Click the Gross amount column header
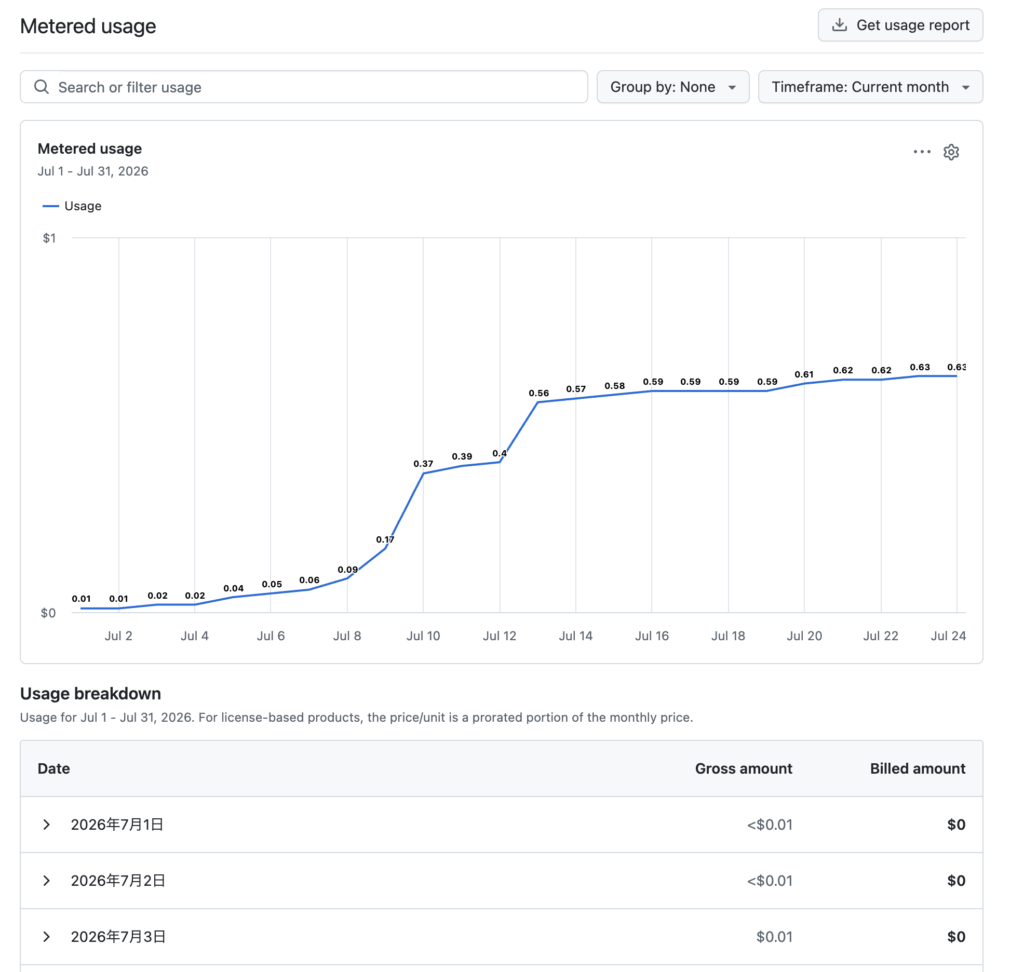Screen dimensions: 1024x972 743,768
